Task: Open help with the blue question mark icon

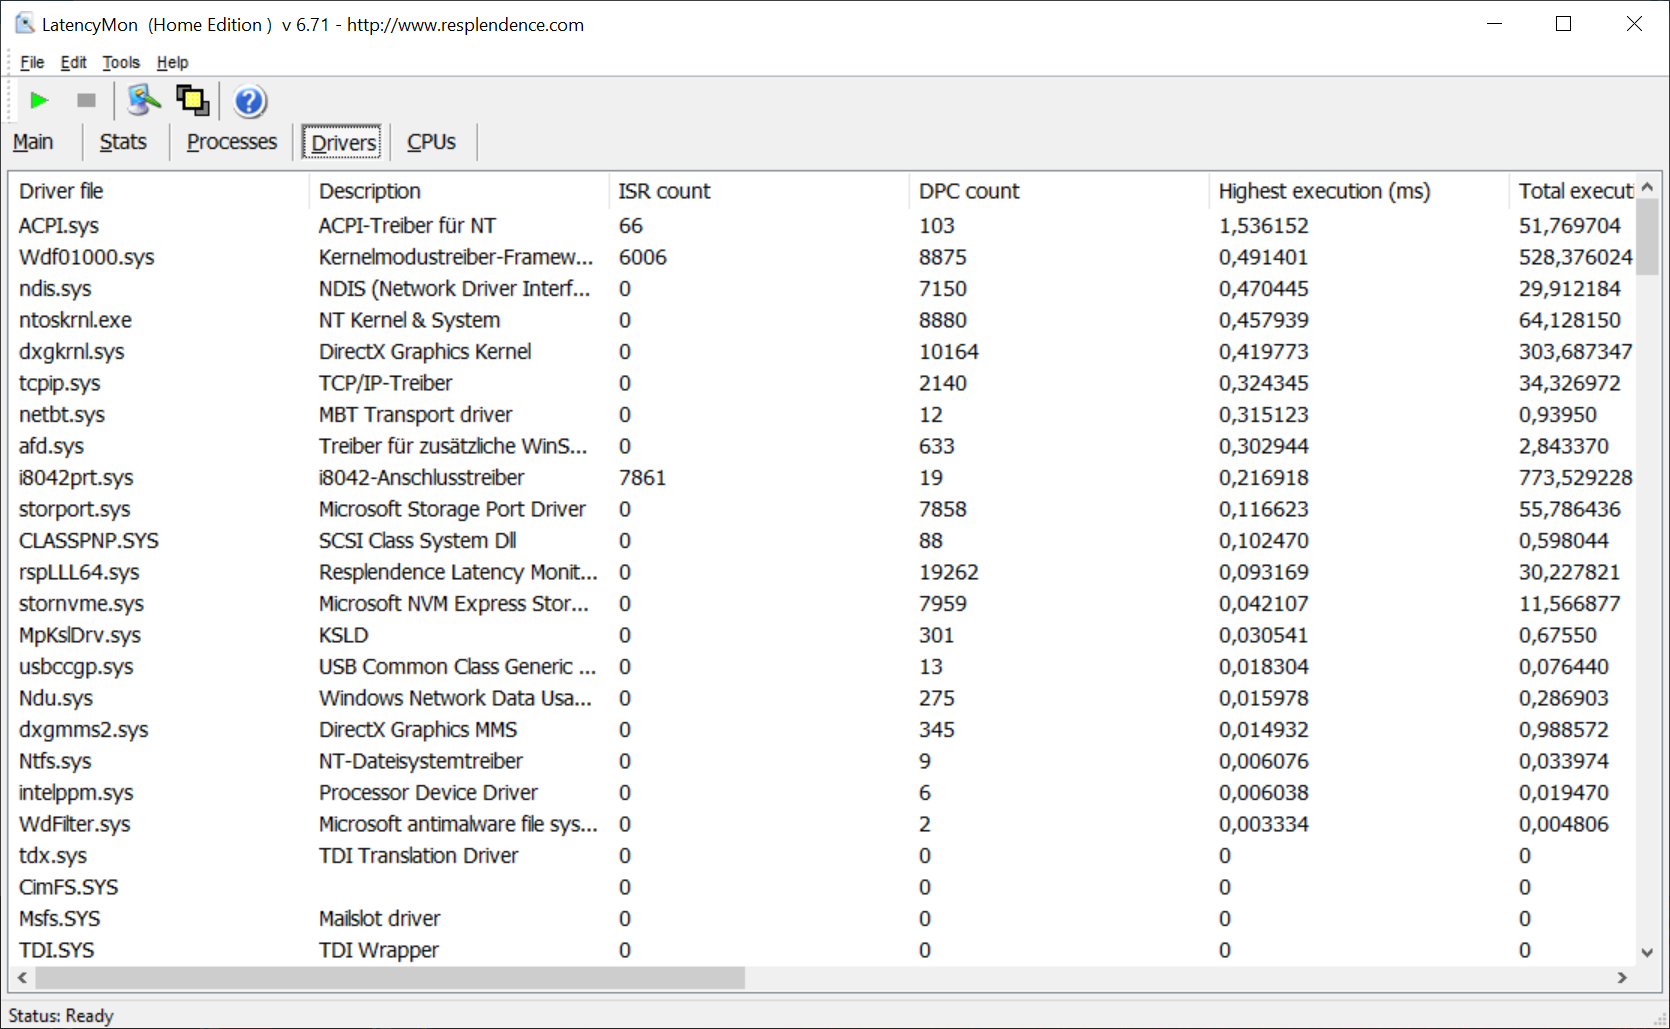Action: click(x=249, y=101)
